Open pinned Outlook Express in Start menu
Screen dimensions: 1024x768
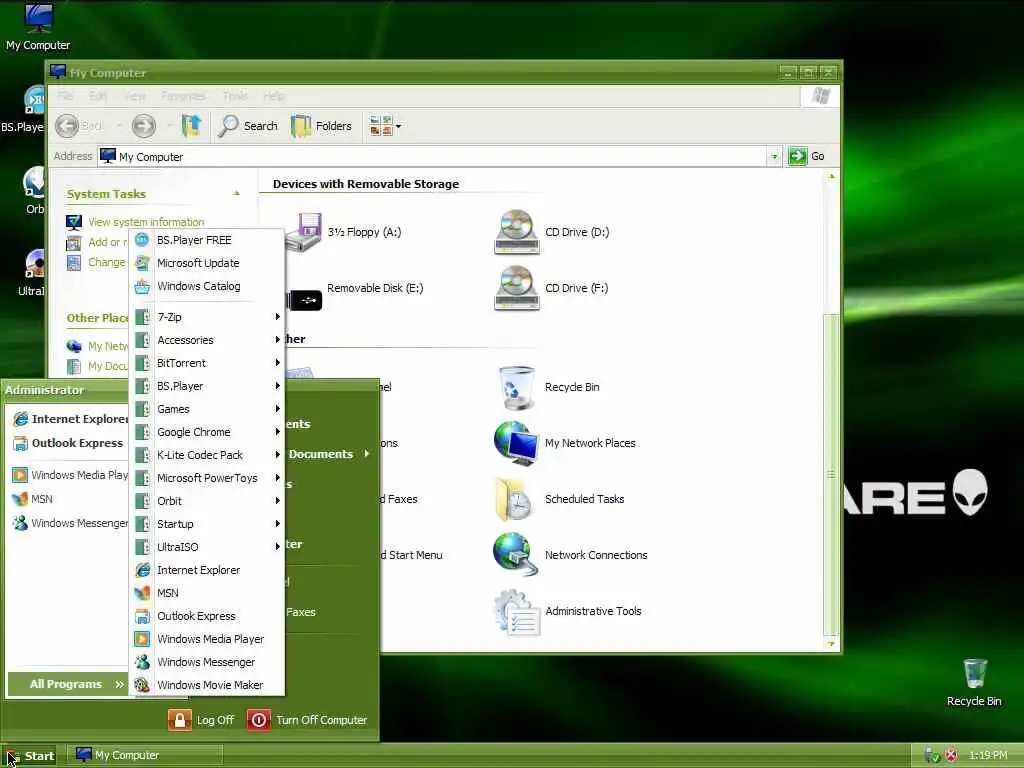69,443
